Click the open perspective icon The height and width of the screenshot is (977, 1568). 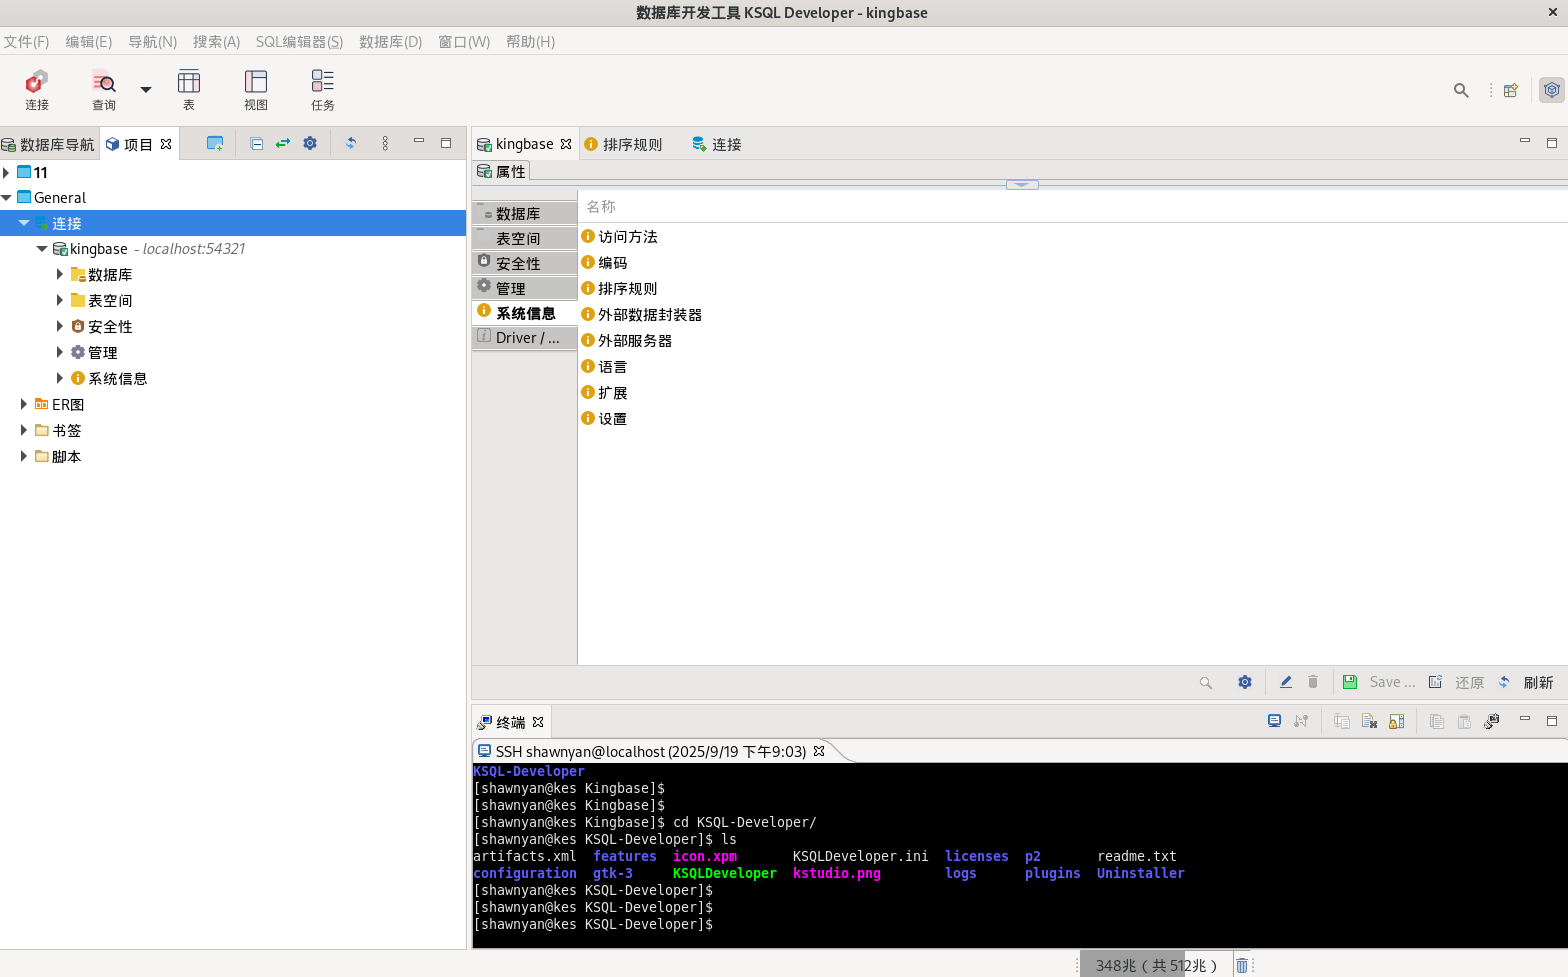[1511, 90]
